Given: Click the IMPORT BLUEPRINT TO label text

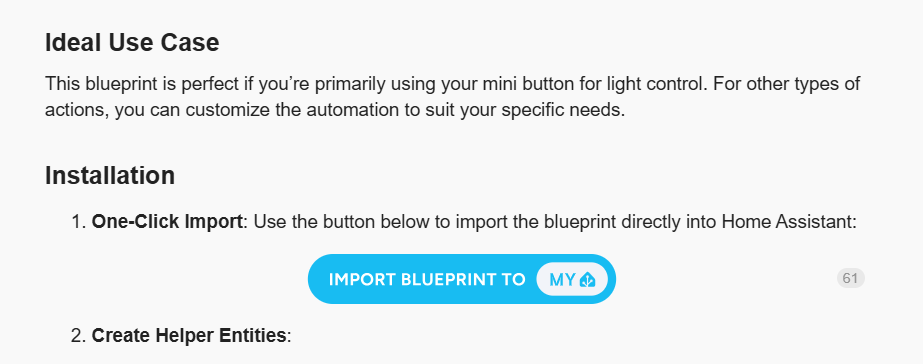Looking at the screenshot, I should tap(427, 279).
